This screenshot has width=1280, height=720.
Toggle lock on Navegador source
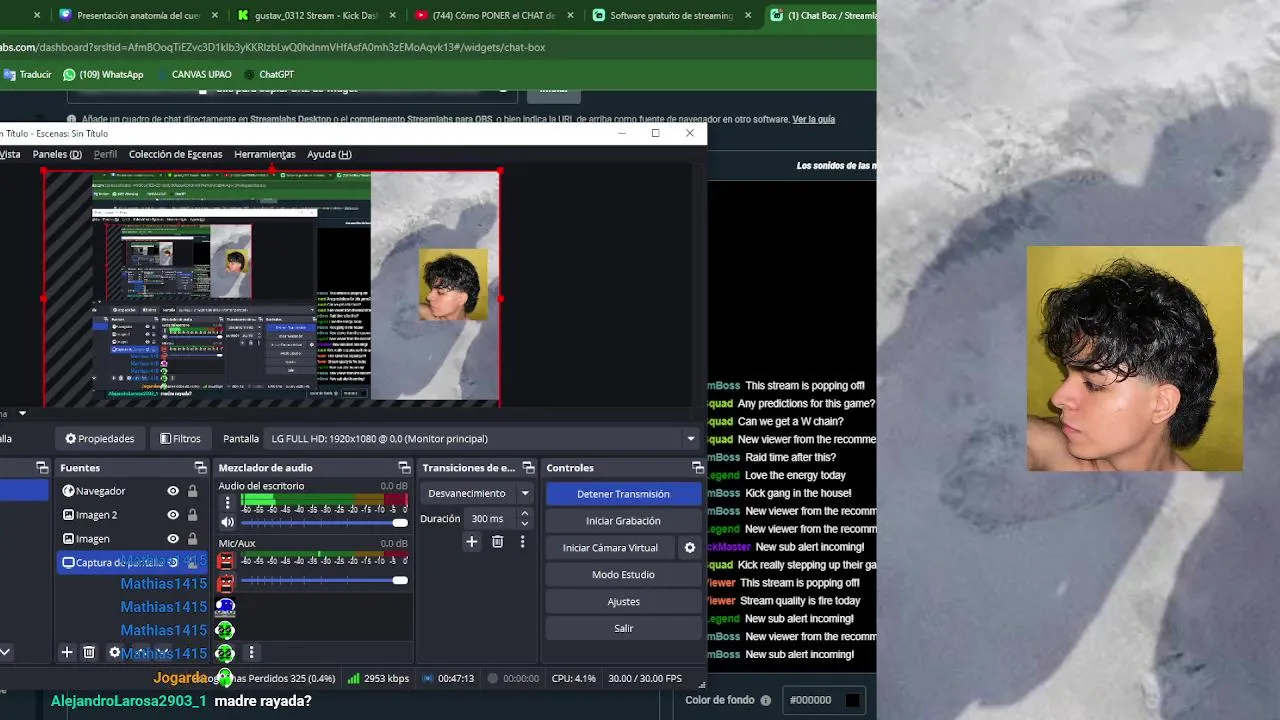(x=192, y=491)
